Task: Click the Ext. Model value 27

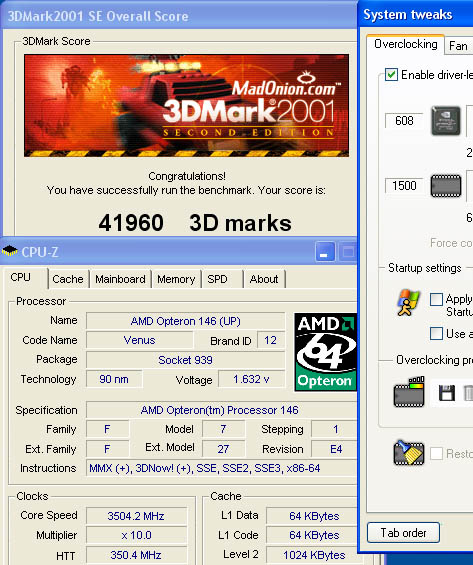Action: [223, 449]
